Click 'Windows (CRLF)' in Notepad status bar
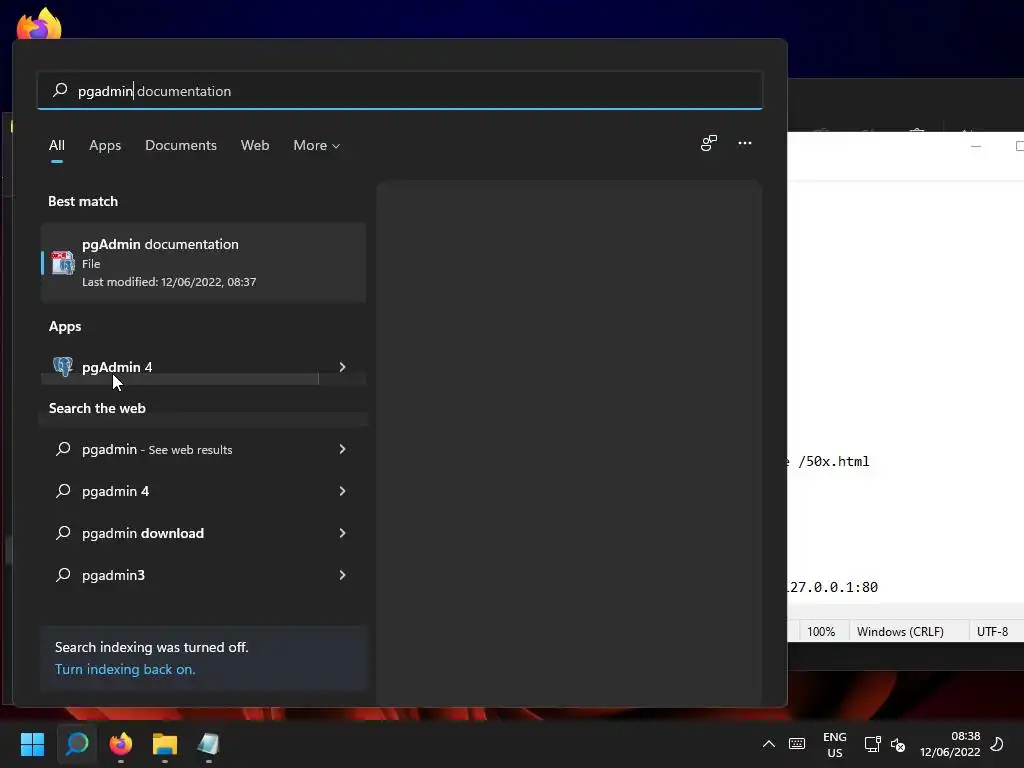Viewport: 1024px width, 768px height. [x=900, y=632]
